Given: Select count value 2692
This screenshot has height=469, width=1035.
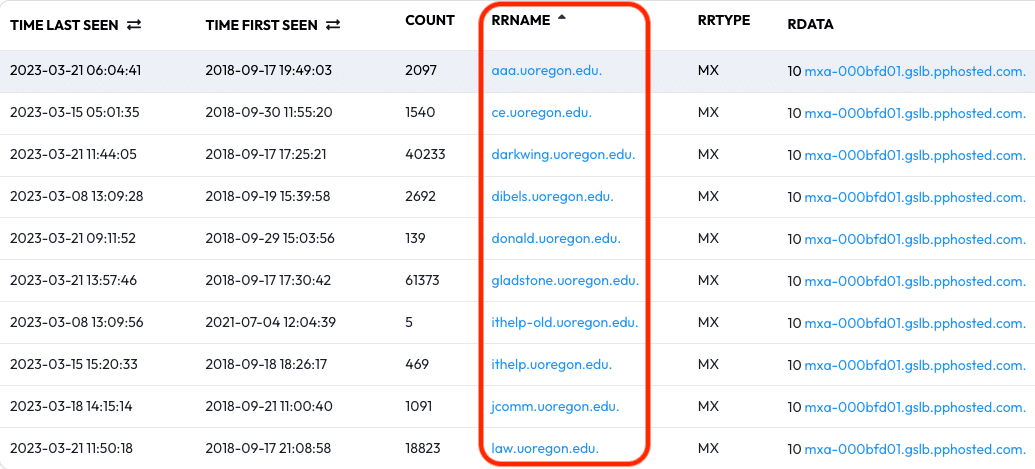Looking at the screenshot, I should [x=421, y=196].
